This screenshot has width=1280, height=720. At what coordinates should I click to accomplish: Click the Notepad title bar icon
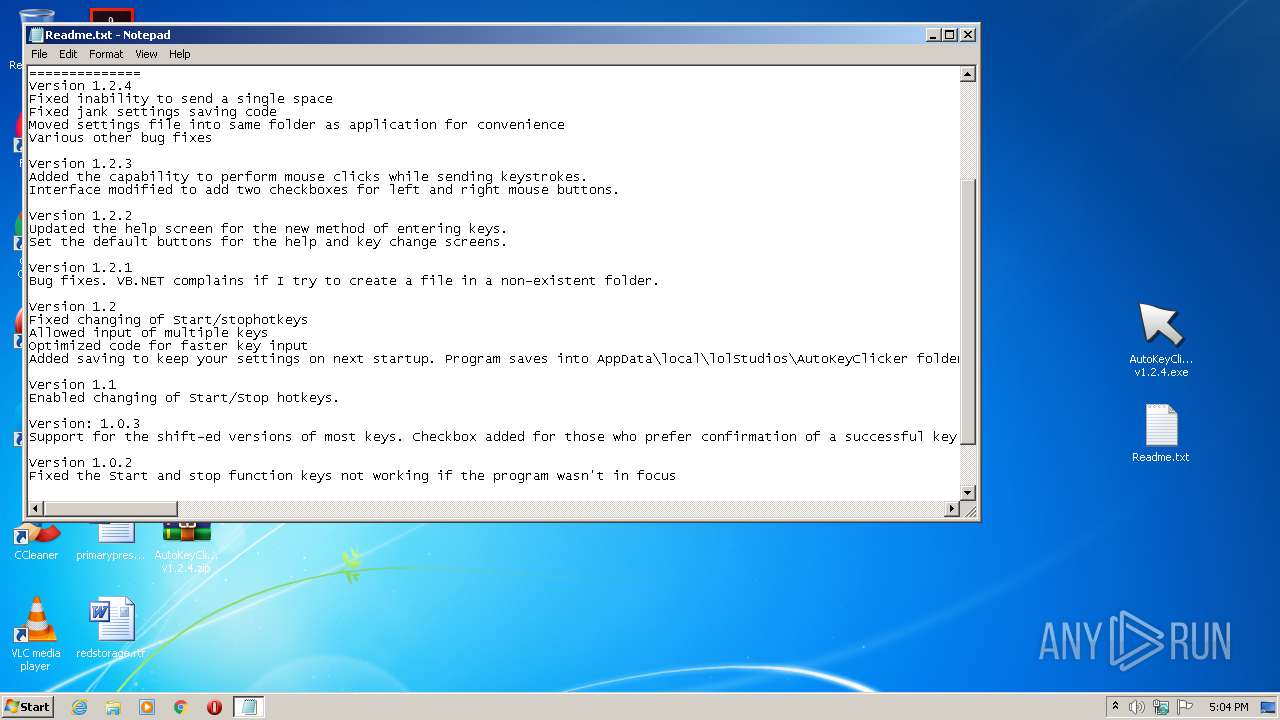[x=36, y=35]
